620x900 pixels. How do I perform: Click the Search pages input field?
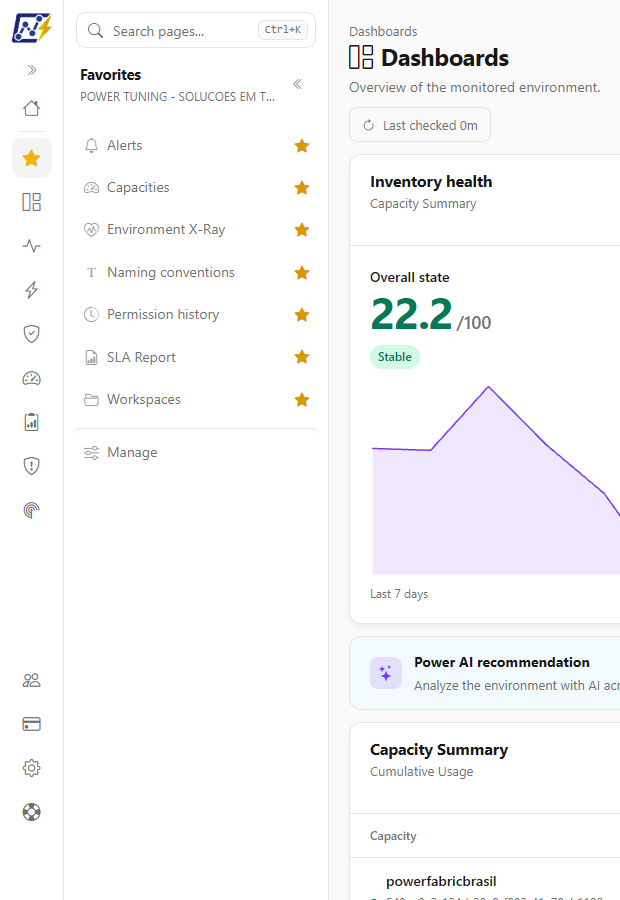[x=196, y=30]
